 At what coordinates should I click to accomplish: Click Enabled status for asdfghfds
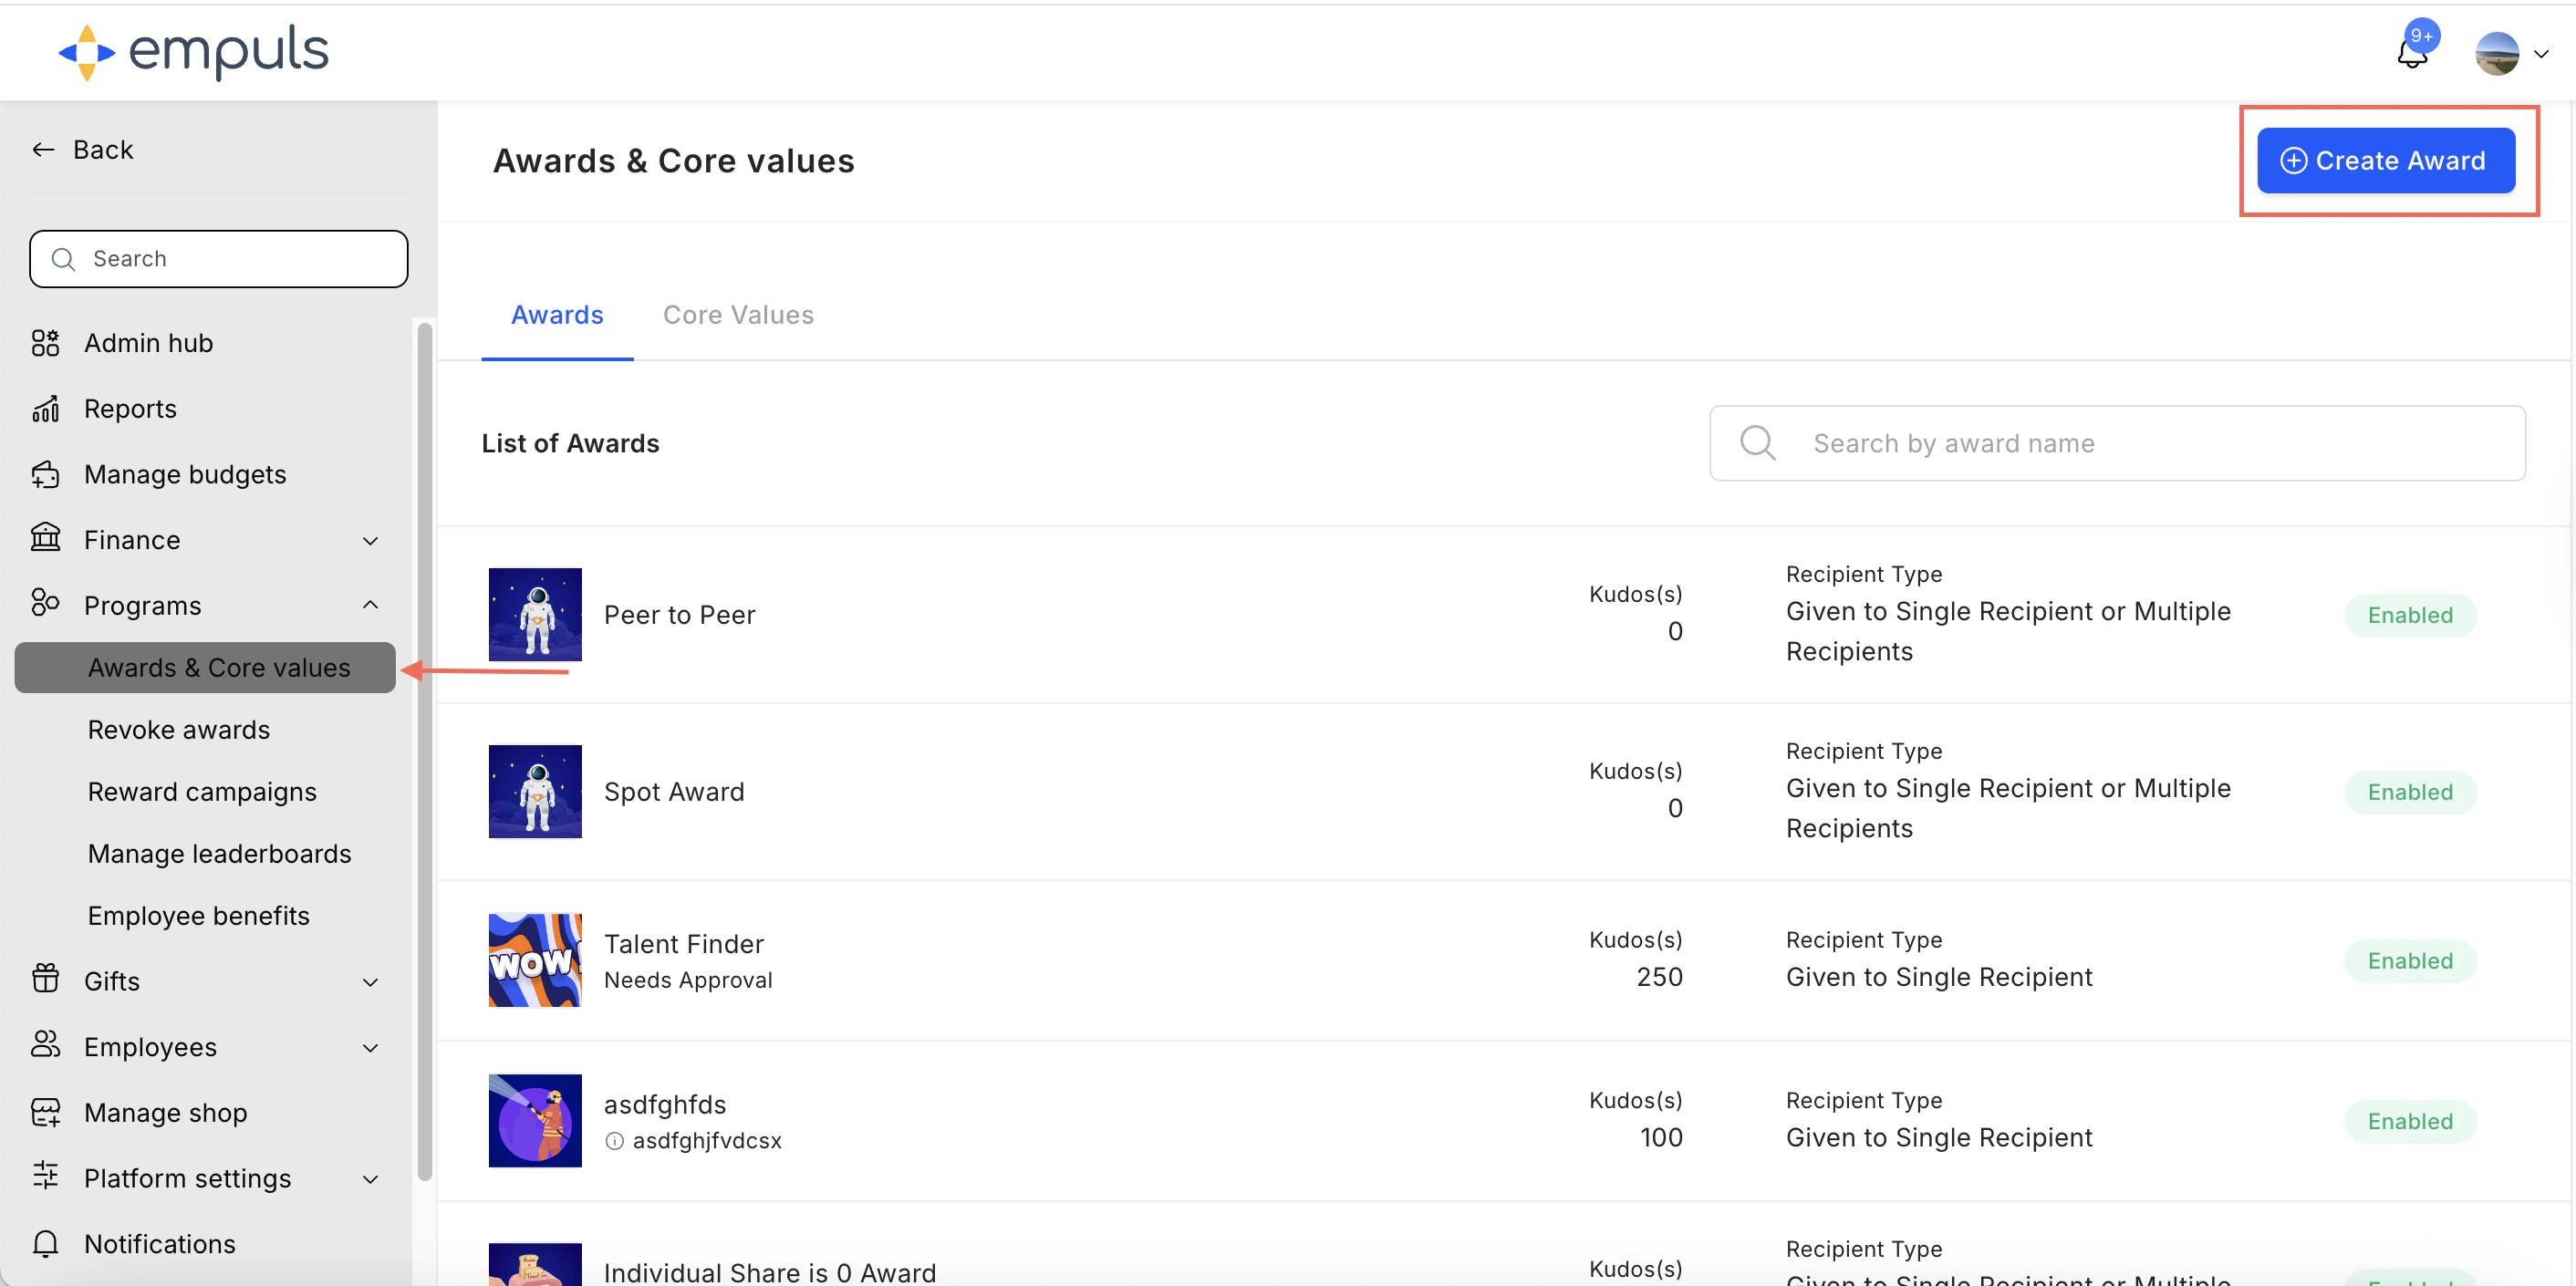coord(2410,1121)
